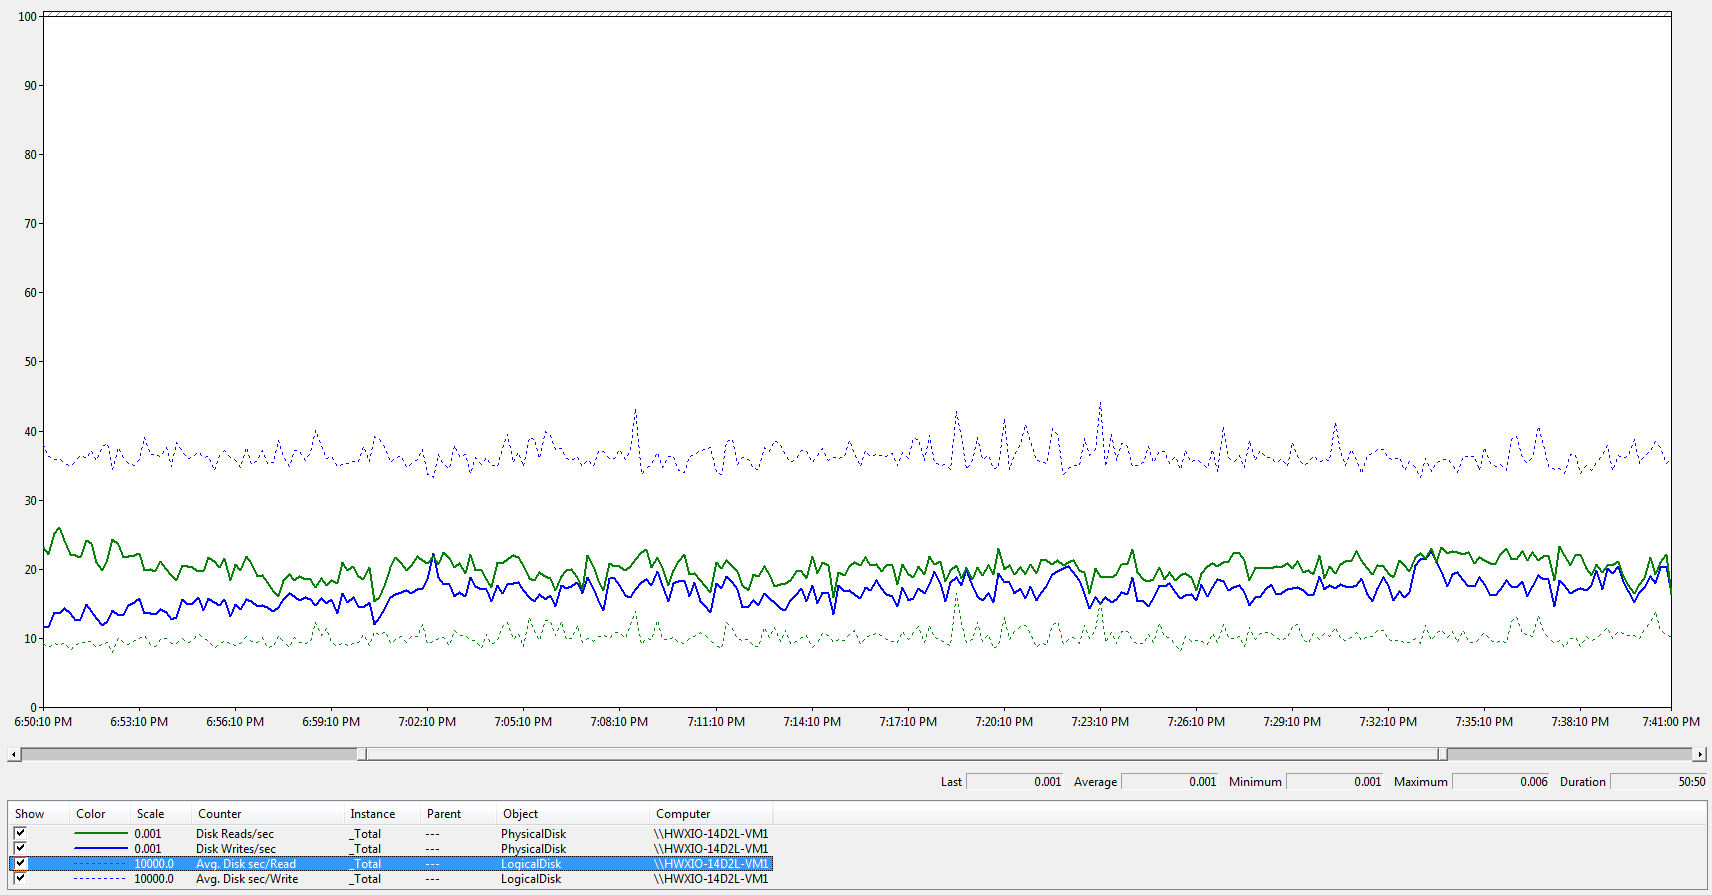Click the Scale column header
Viewport: 1712px width, 895px height.
151,814
